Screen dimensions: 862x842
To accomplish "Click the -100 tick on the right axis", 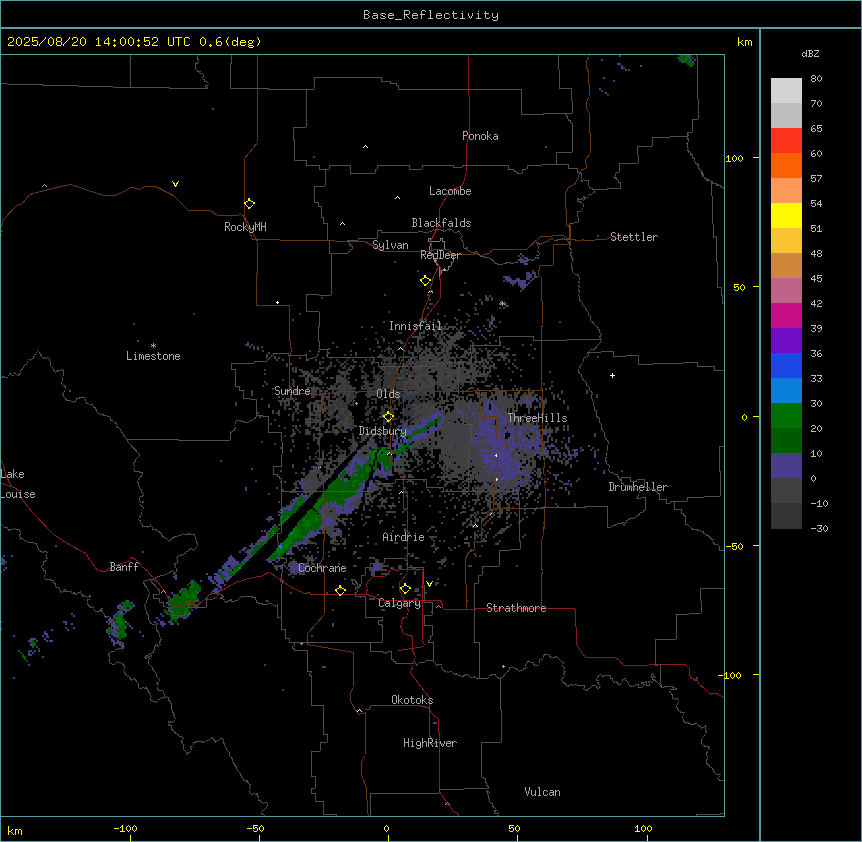I will [731, 675].
